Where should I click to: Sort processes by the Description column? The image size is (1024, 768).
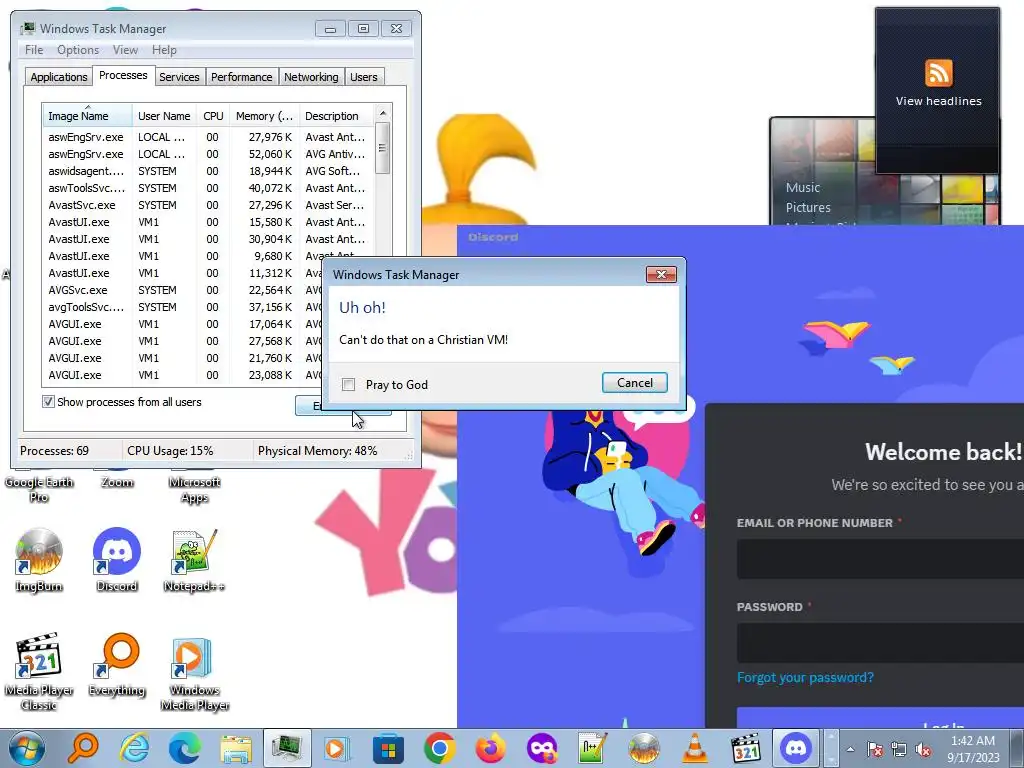tap(336, 116)
